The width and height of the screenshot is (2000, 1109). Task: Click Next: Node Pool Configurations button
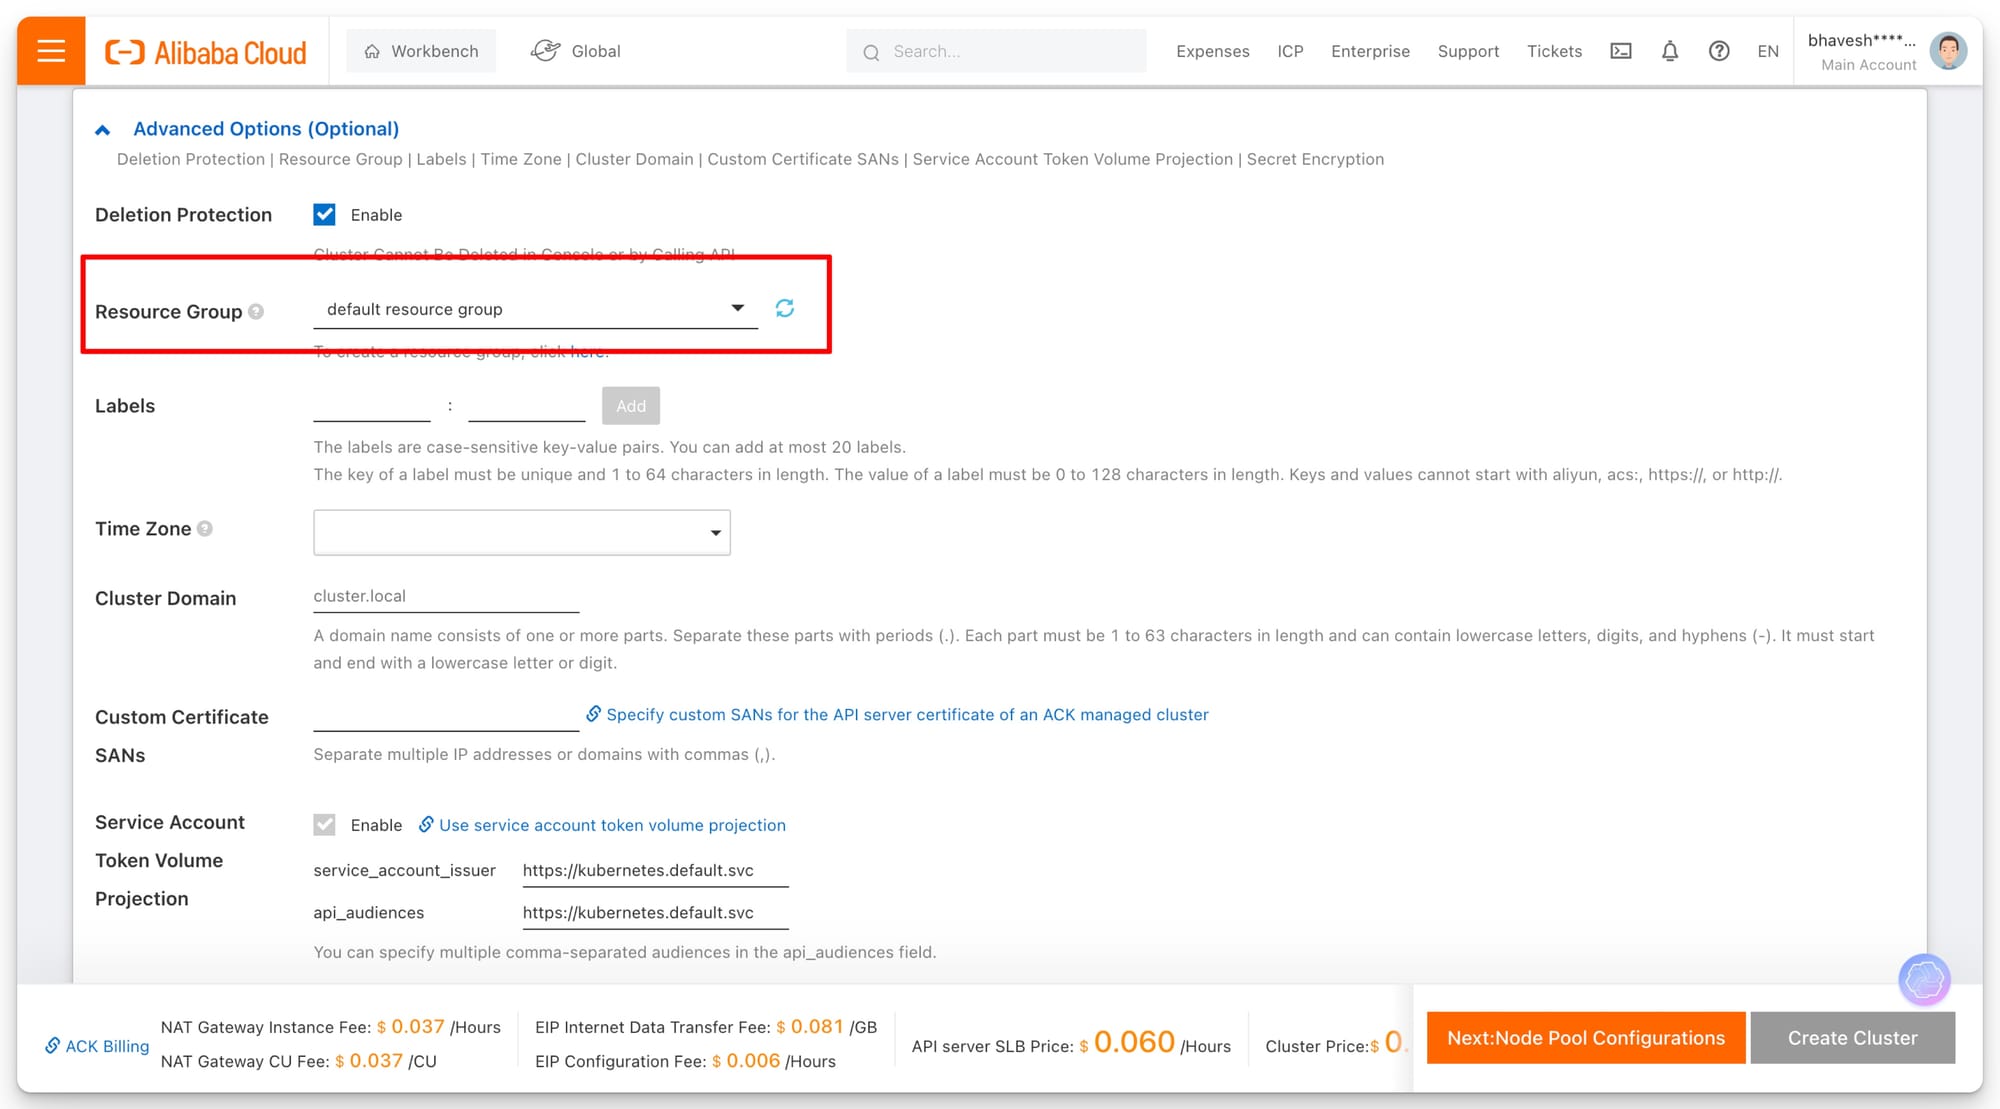pyautogui.click(x=1585, y=1038)
